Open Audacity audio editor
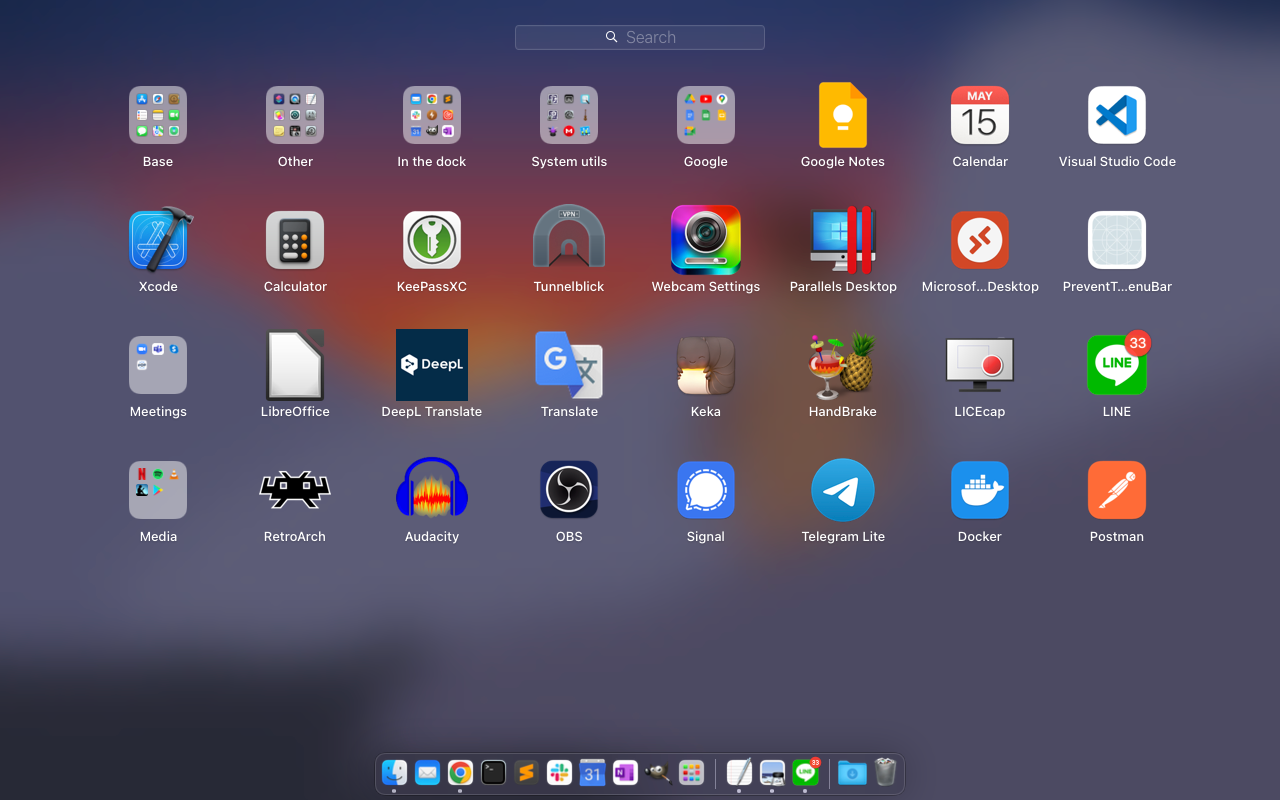This screenshot has width=1280, height=800. coord(432,490)
